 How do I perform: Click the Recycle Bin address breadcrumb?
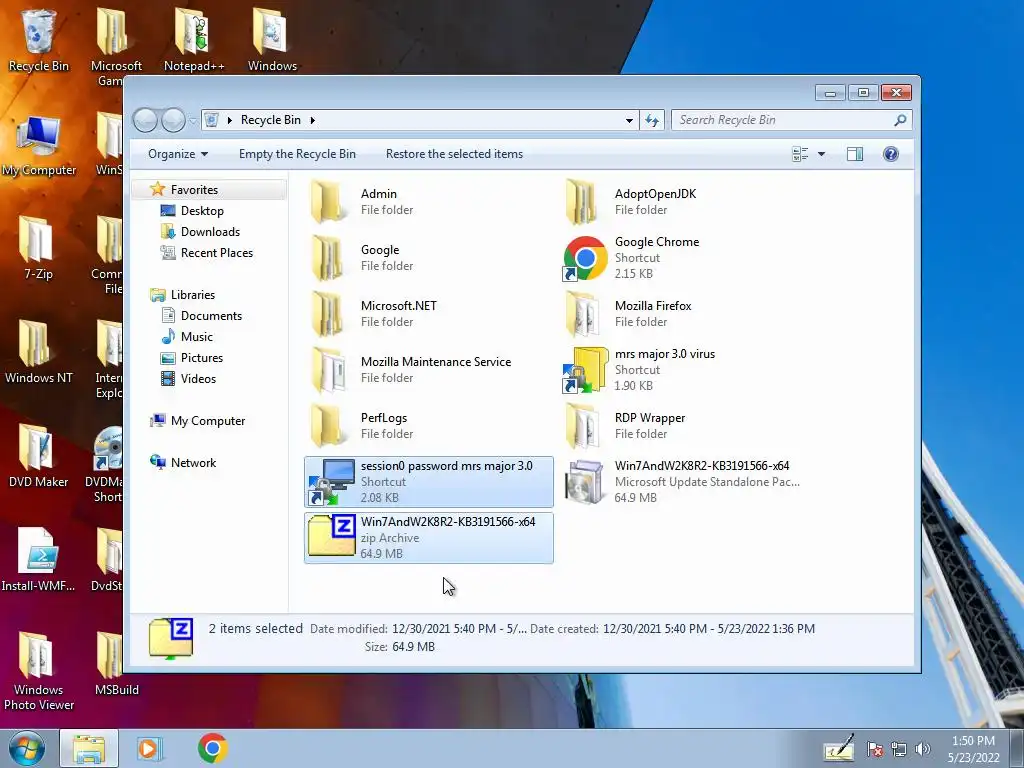pos(270,120)
